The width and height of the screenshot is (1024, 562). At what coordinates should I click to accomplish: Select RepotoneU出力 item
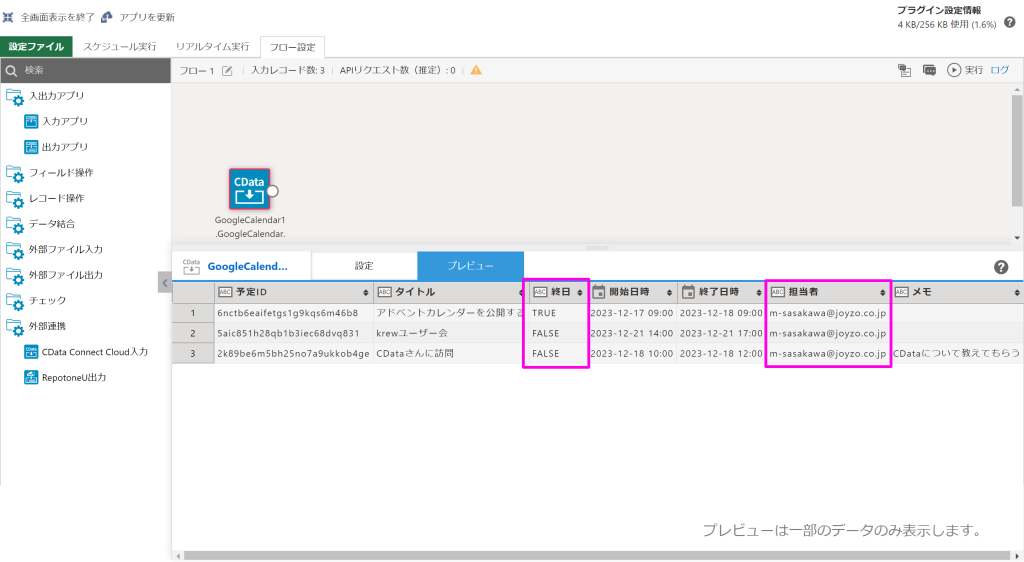click(65, 377)
